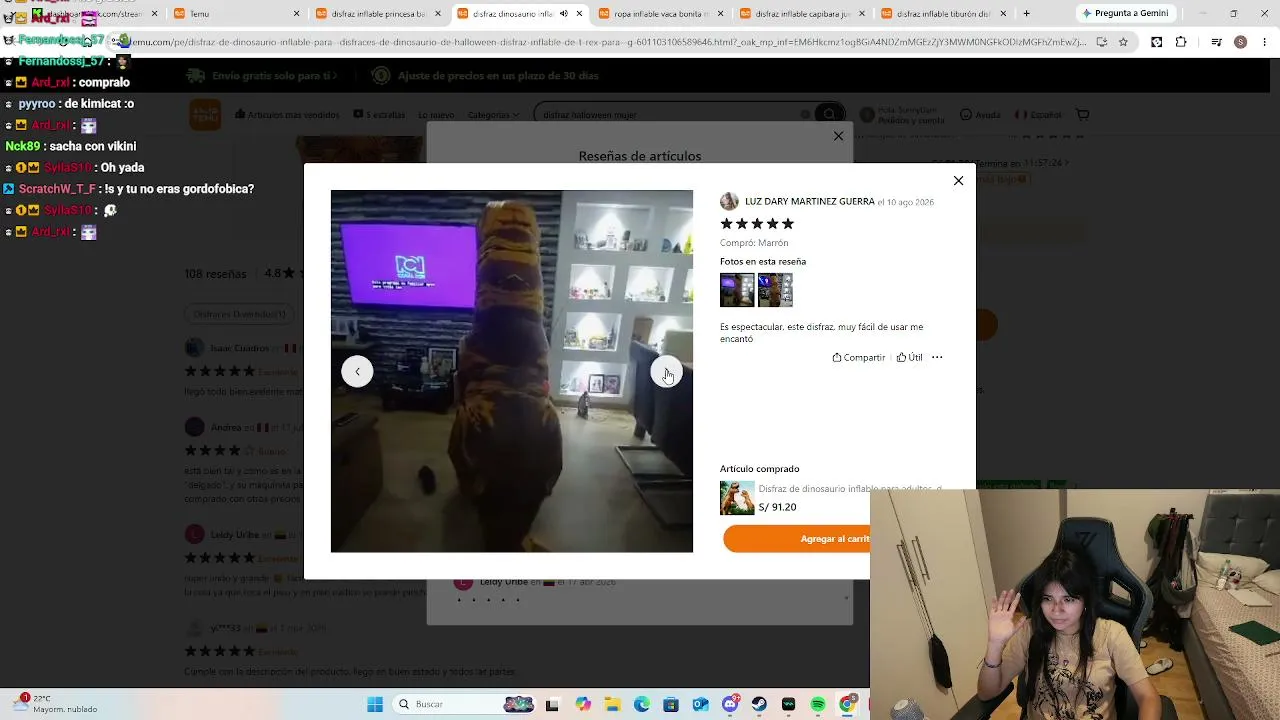The image size is (1280, 720).
Task: Open Discord from the taskbar
Action: point(730,704)
